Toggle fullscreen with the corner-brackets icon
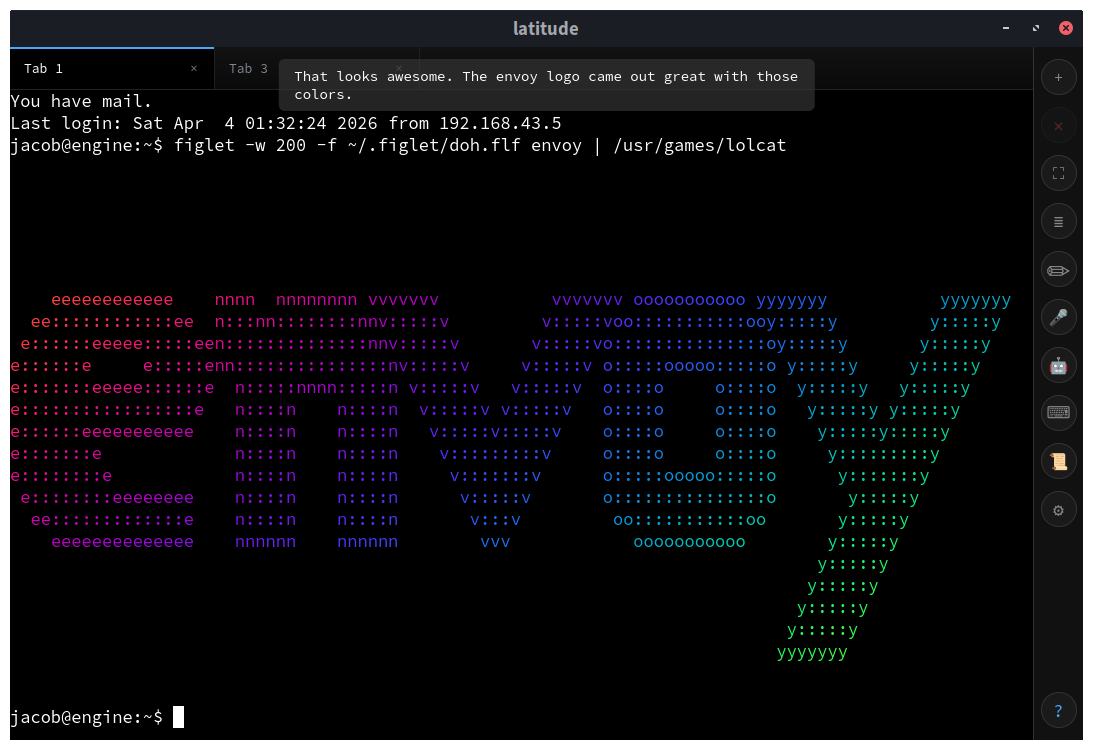 [x=1057, y=174]
